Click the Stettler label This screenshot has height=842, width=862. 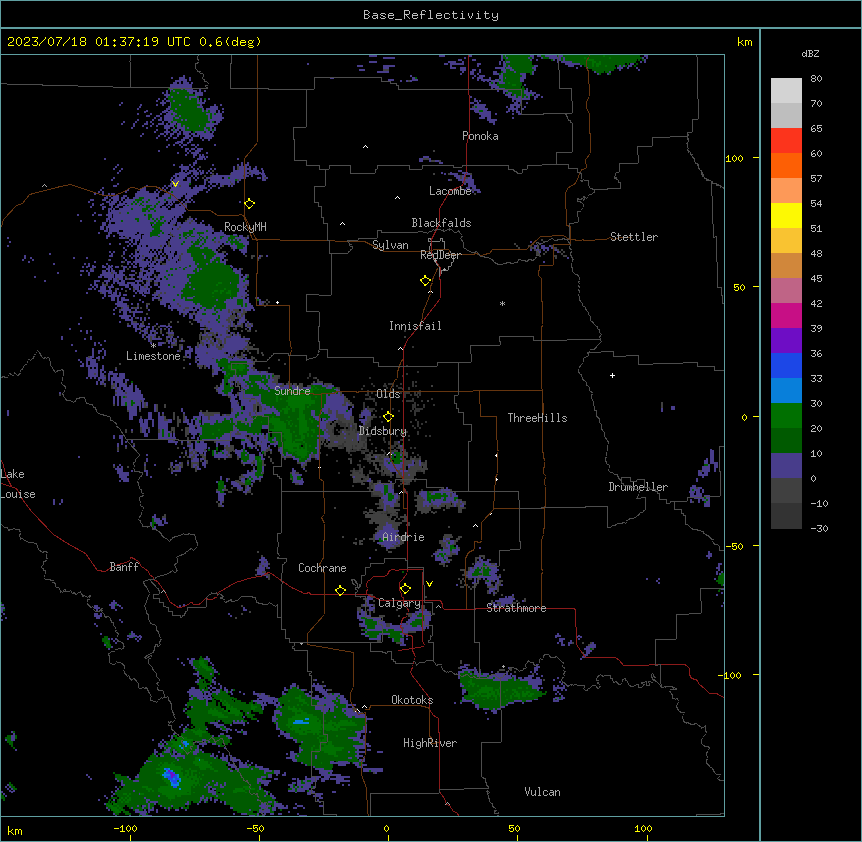[x=634, y=237]
